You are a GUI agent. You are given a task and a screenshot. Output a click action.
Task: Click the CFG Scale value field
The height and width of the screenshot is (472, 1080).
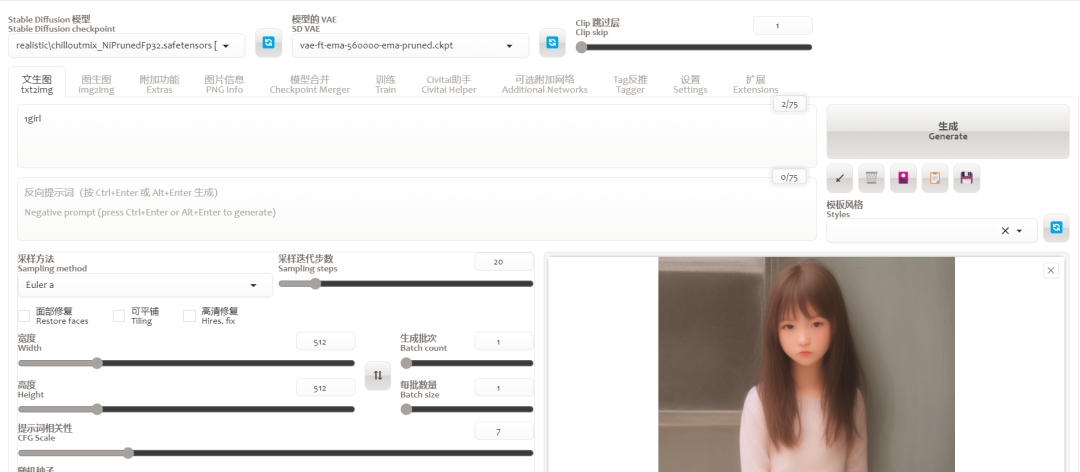(504, 431)
